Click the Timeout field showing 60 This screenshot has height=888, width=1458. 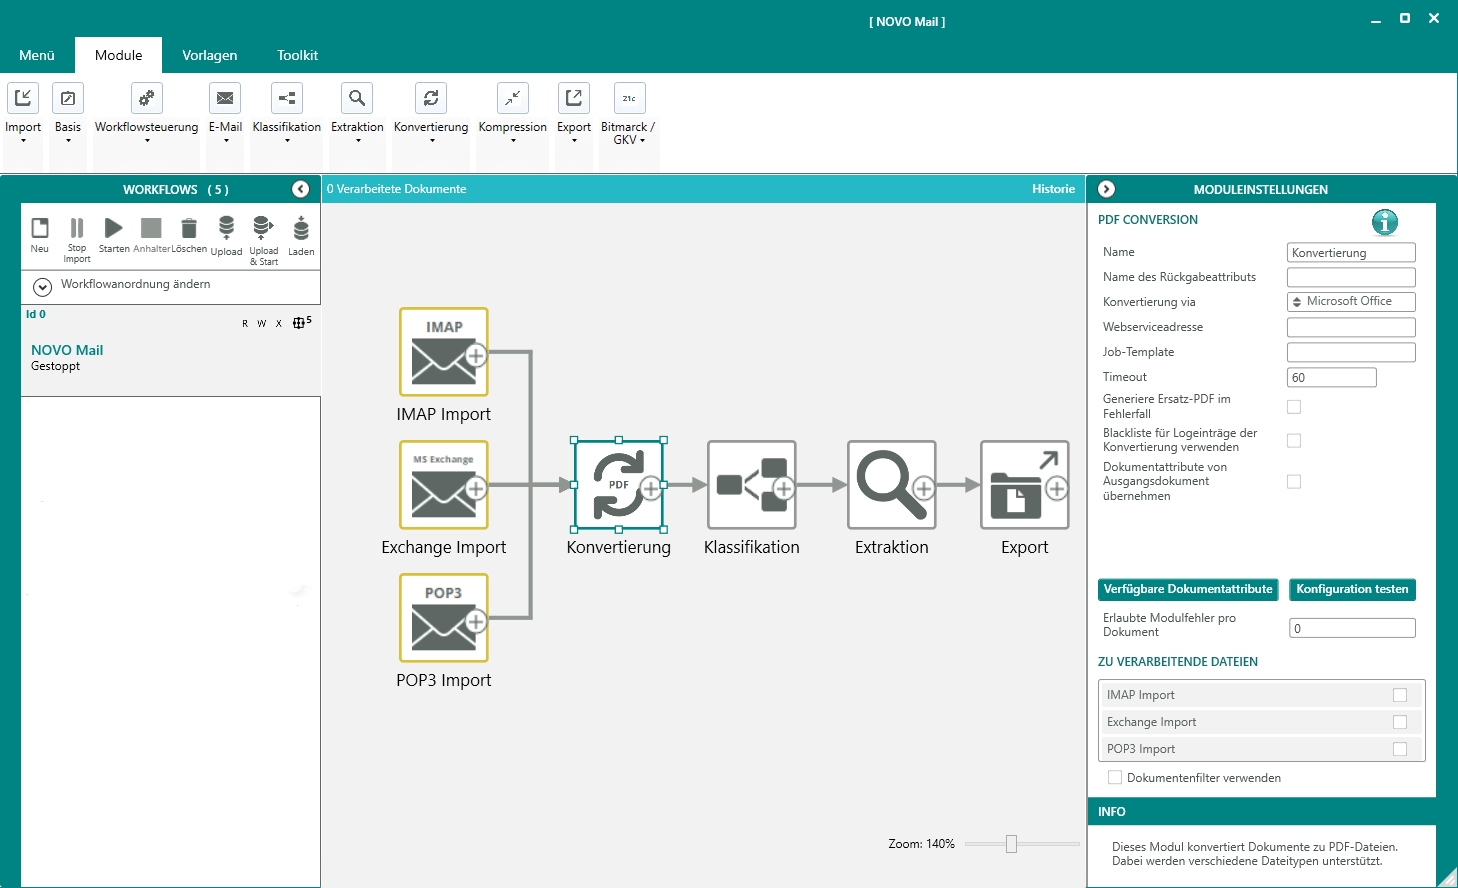coord(1332,377)
